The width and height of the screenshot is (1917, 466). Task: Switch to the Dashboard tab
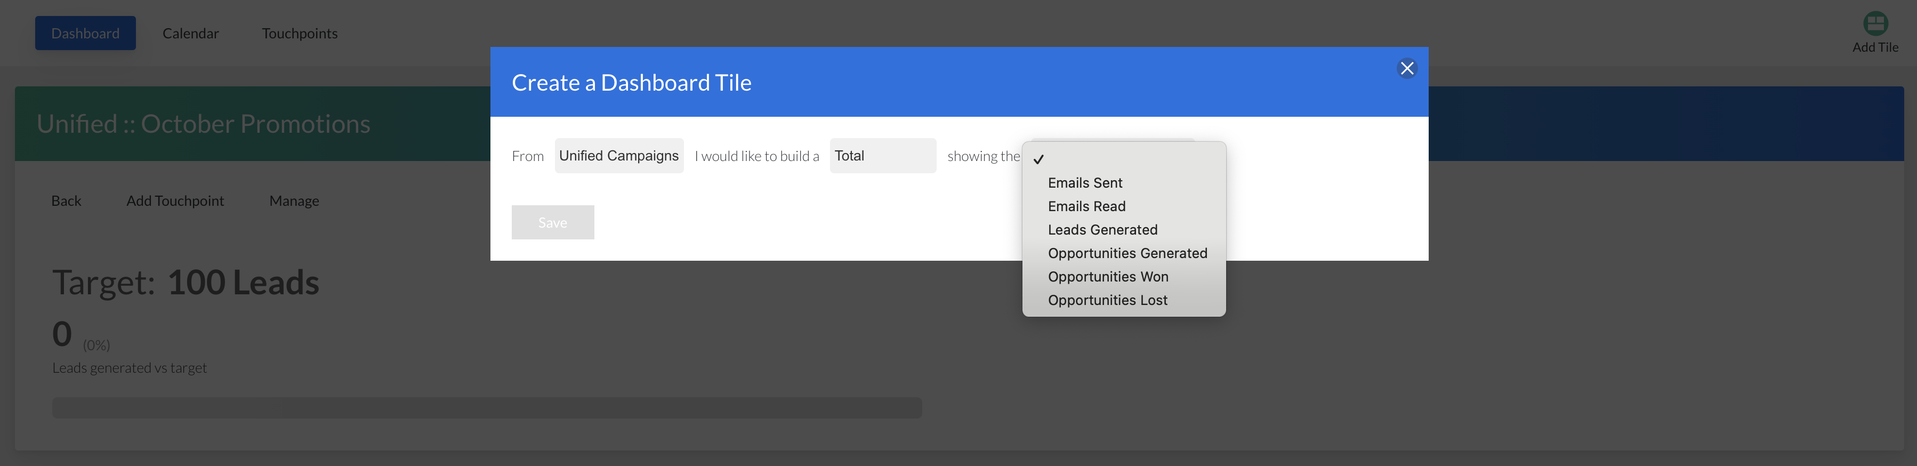coord(85,33)
